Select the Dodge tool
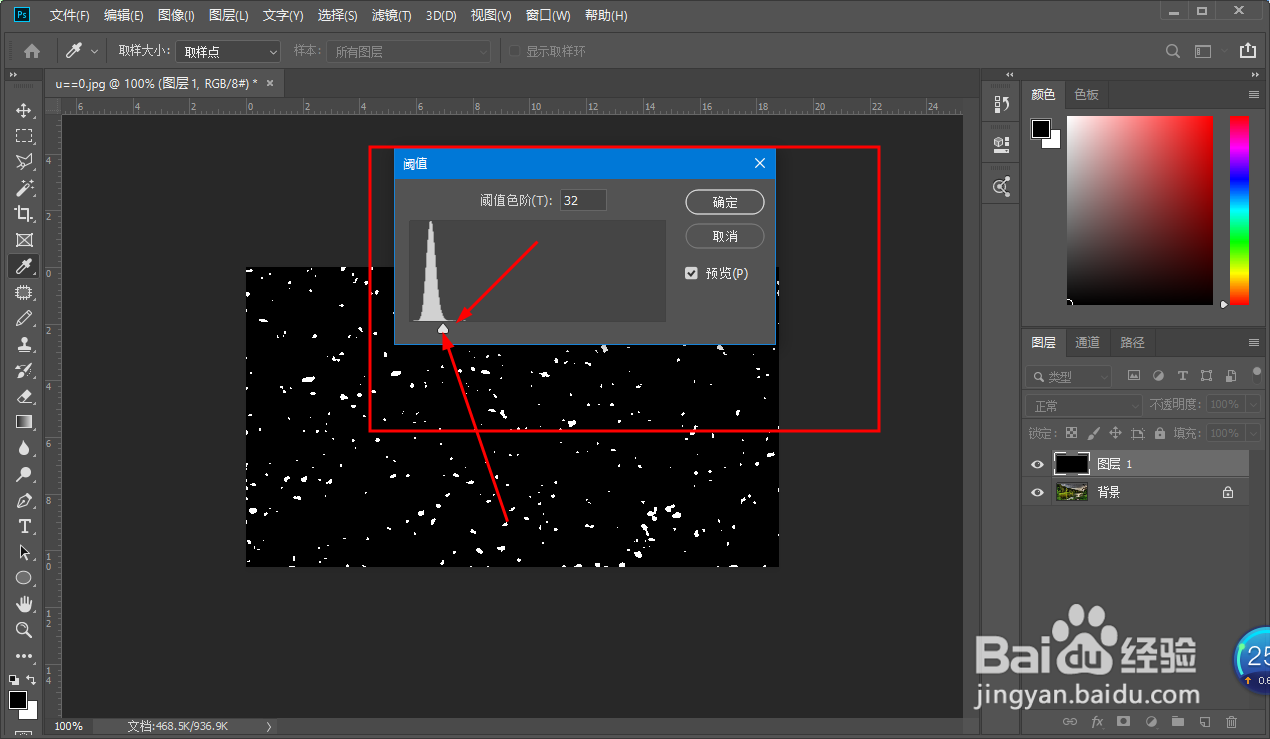This screenshot has width=1270, height=739. (24, 474)
